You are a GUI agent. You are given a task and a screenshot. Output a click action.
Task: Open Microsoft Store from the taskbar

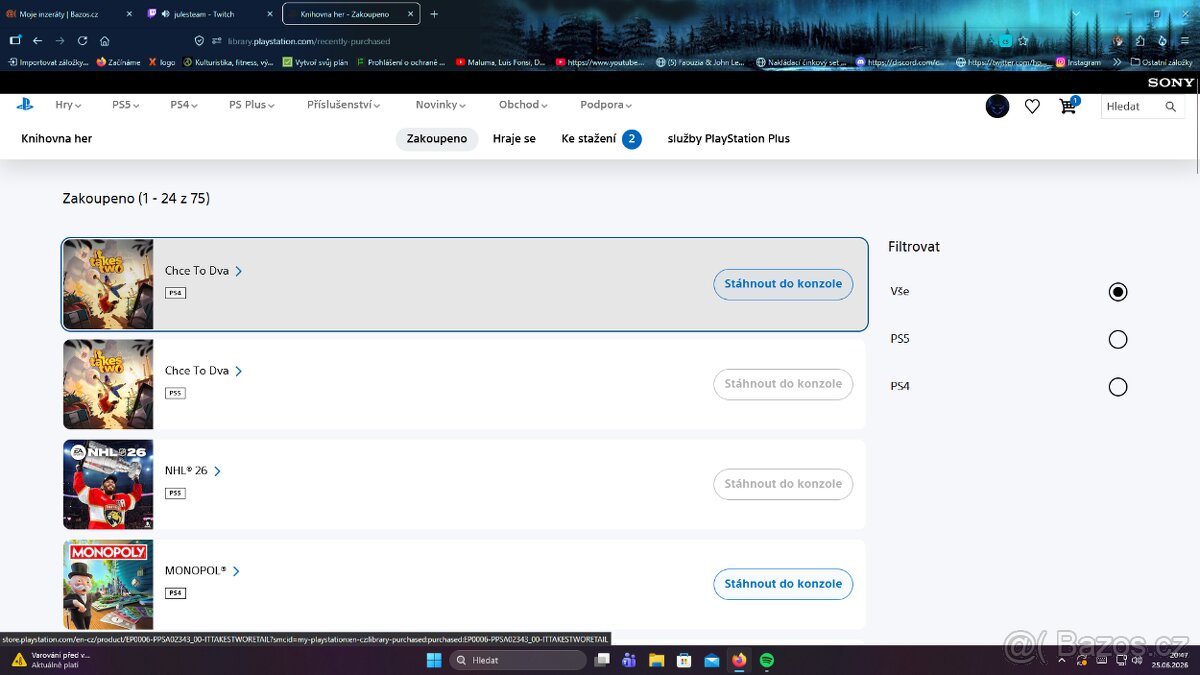(684, 660)
